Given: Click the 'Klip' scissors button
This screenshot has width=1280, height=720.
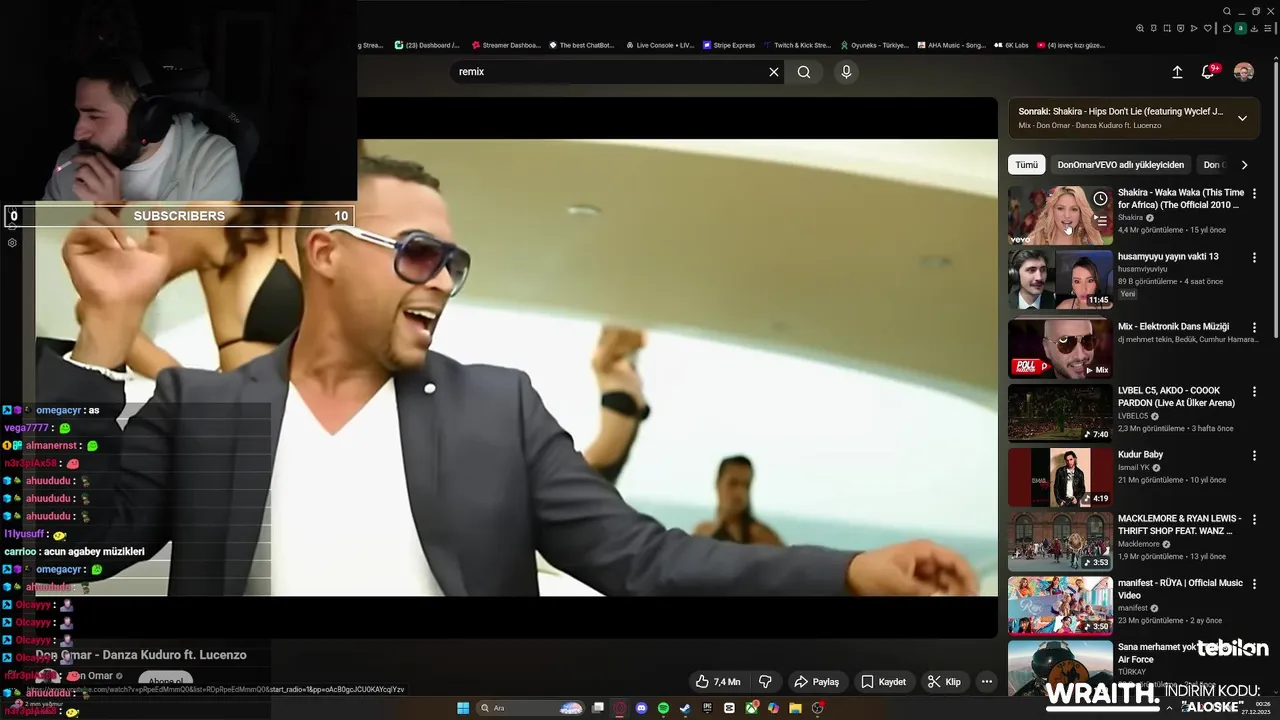Looking at the screenshot, I should [944, 682].
